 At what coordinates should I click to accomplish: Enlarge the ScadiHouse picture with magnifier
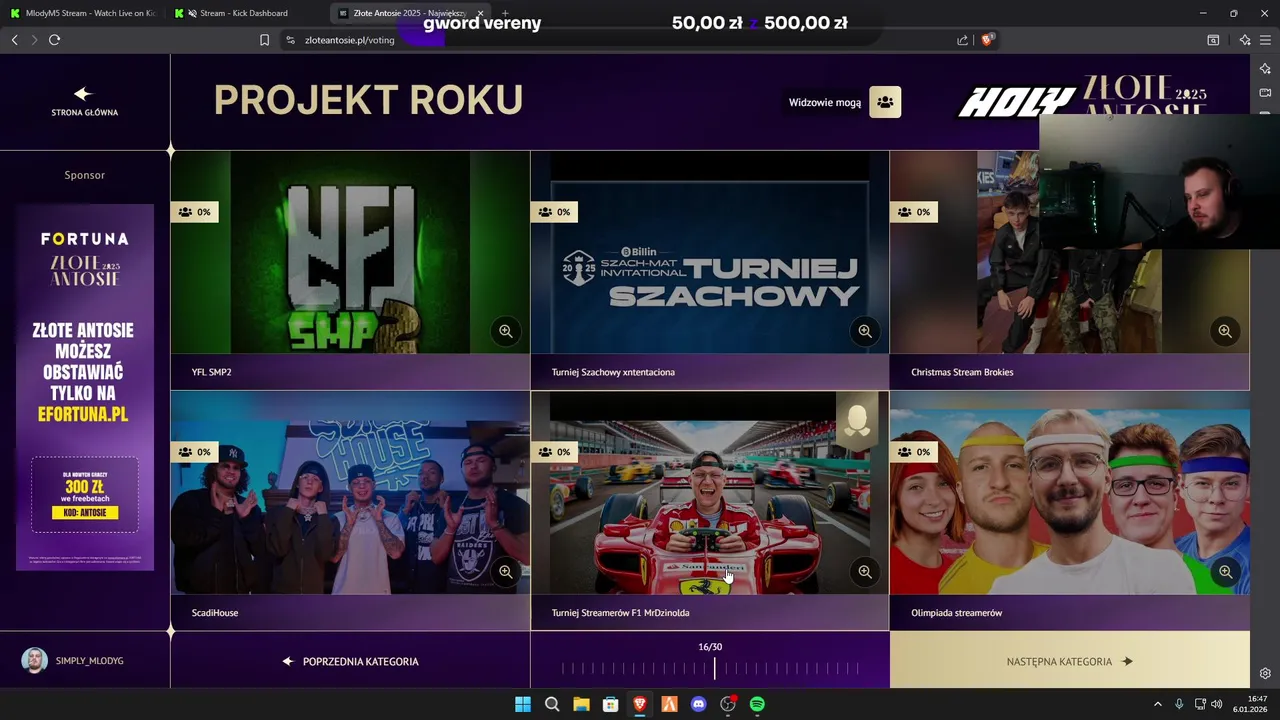505,572
